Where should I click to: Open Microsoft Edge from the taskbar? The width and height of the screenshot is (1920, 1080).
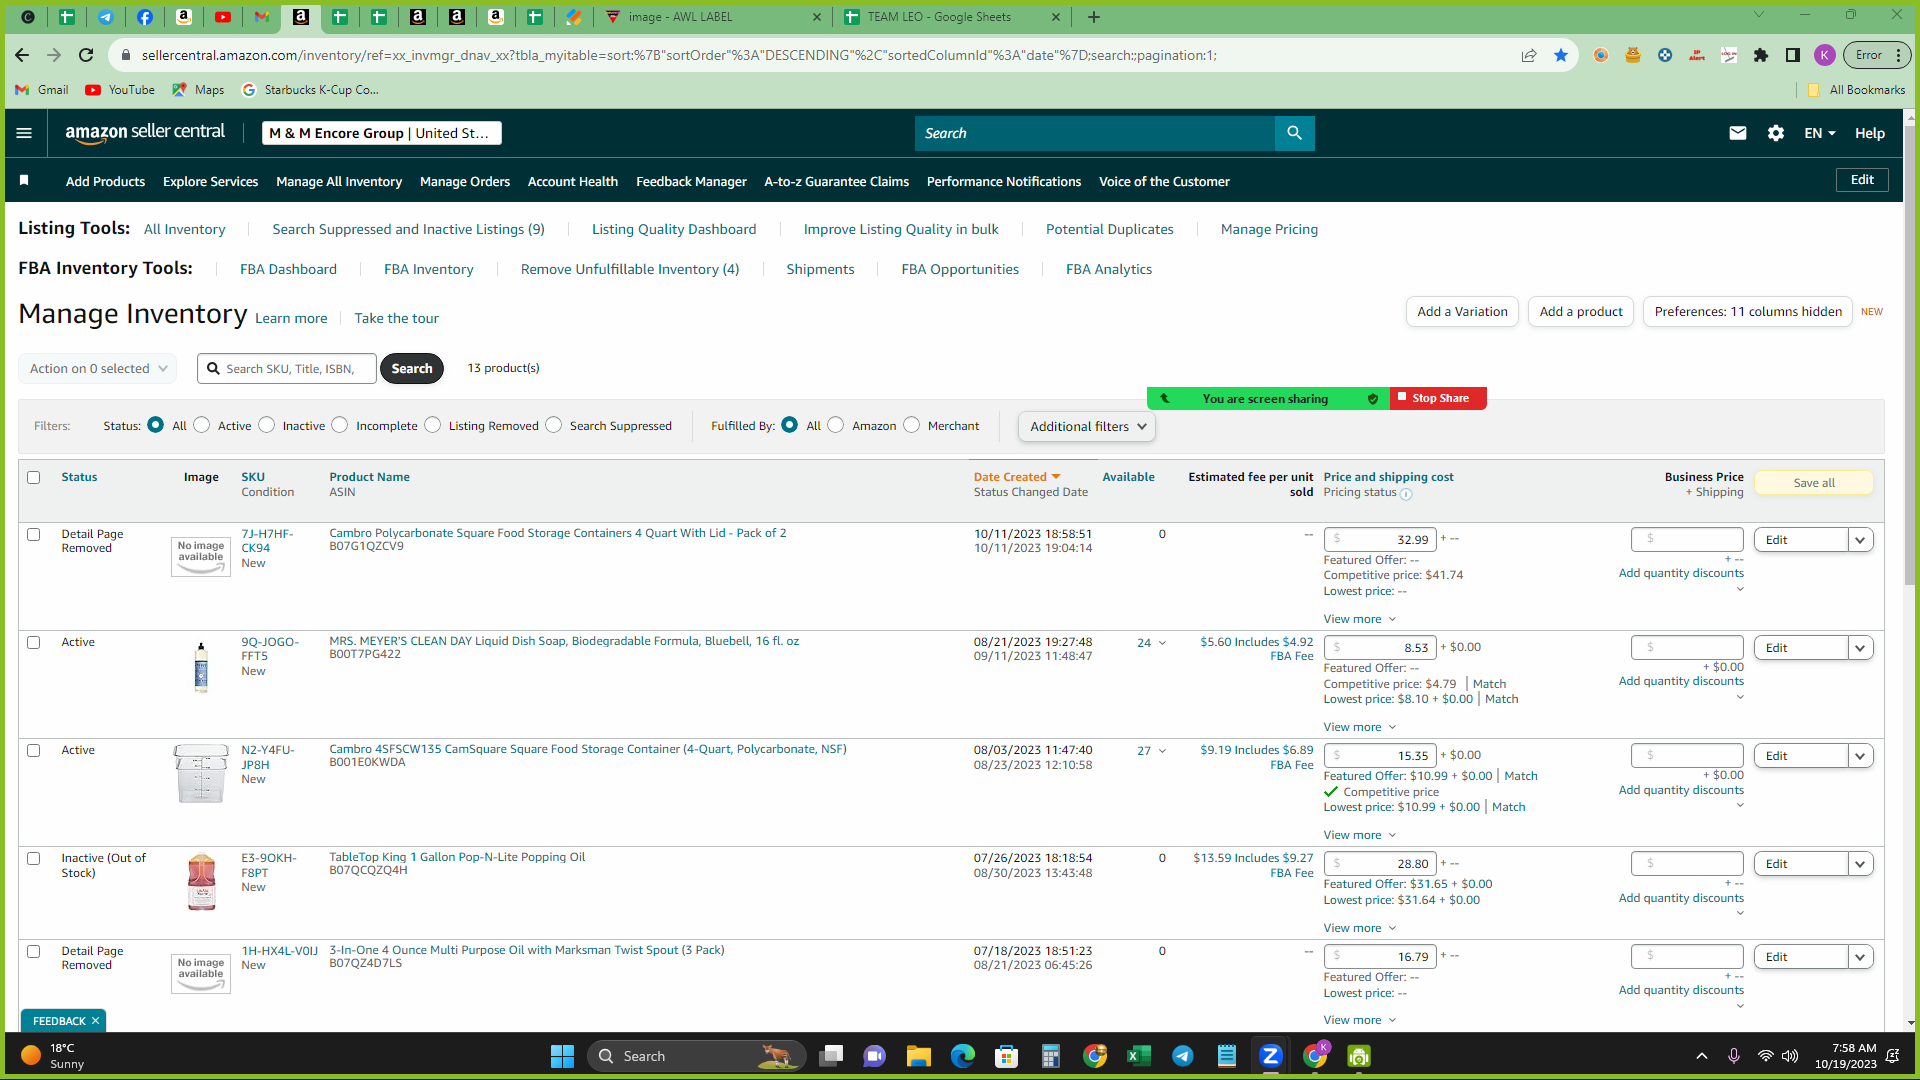(962, 1056)
